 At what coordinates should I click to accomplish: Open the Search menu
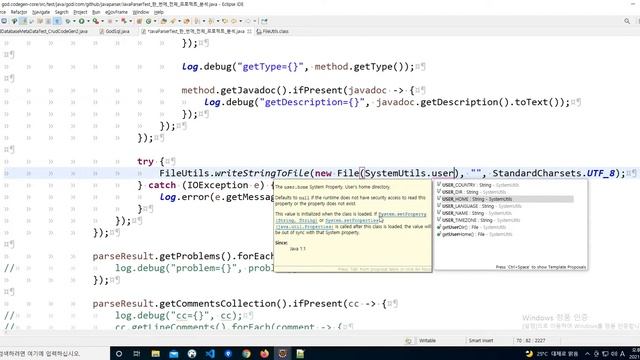[62, 12]
